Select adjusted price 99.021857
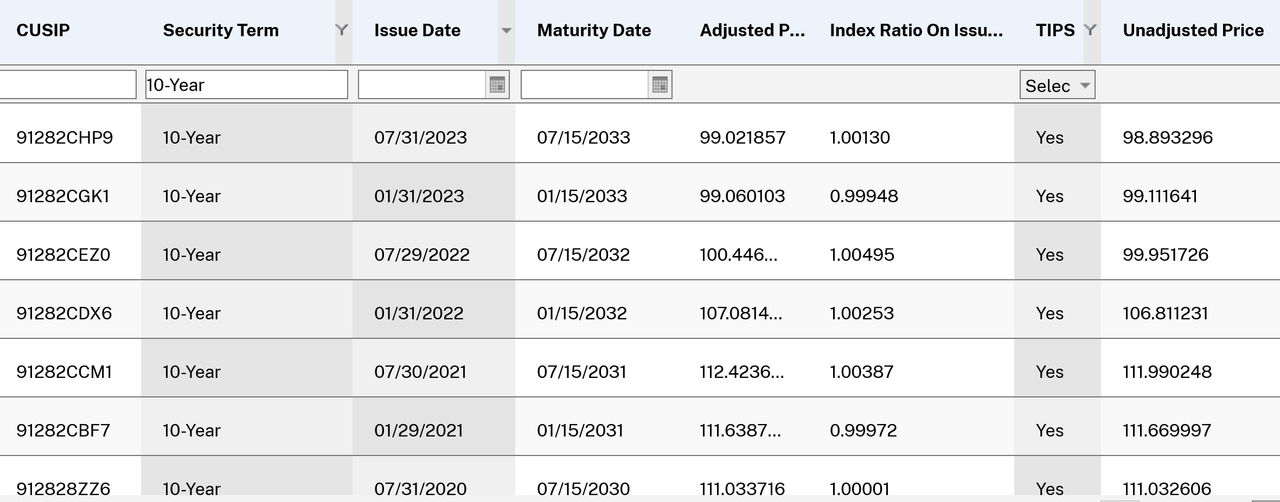The width and height of the screenshot is (1280, 502). tap(743, 137)
